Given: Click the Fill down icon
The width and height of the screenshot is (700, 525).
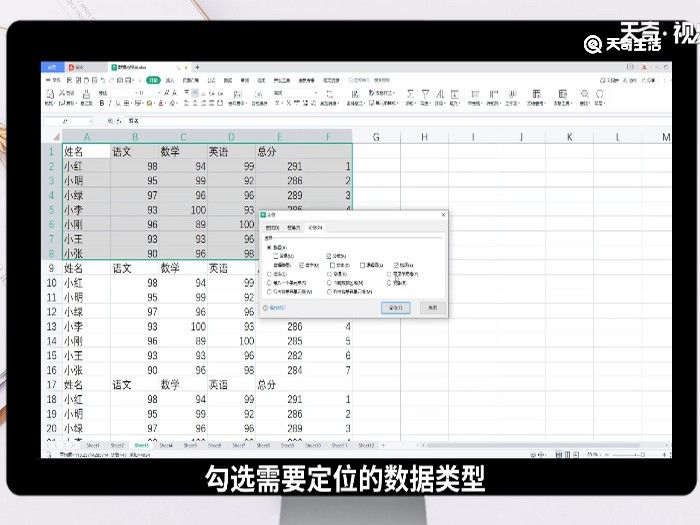Looking at the screenshot, I should click(x=454, y=94).
